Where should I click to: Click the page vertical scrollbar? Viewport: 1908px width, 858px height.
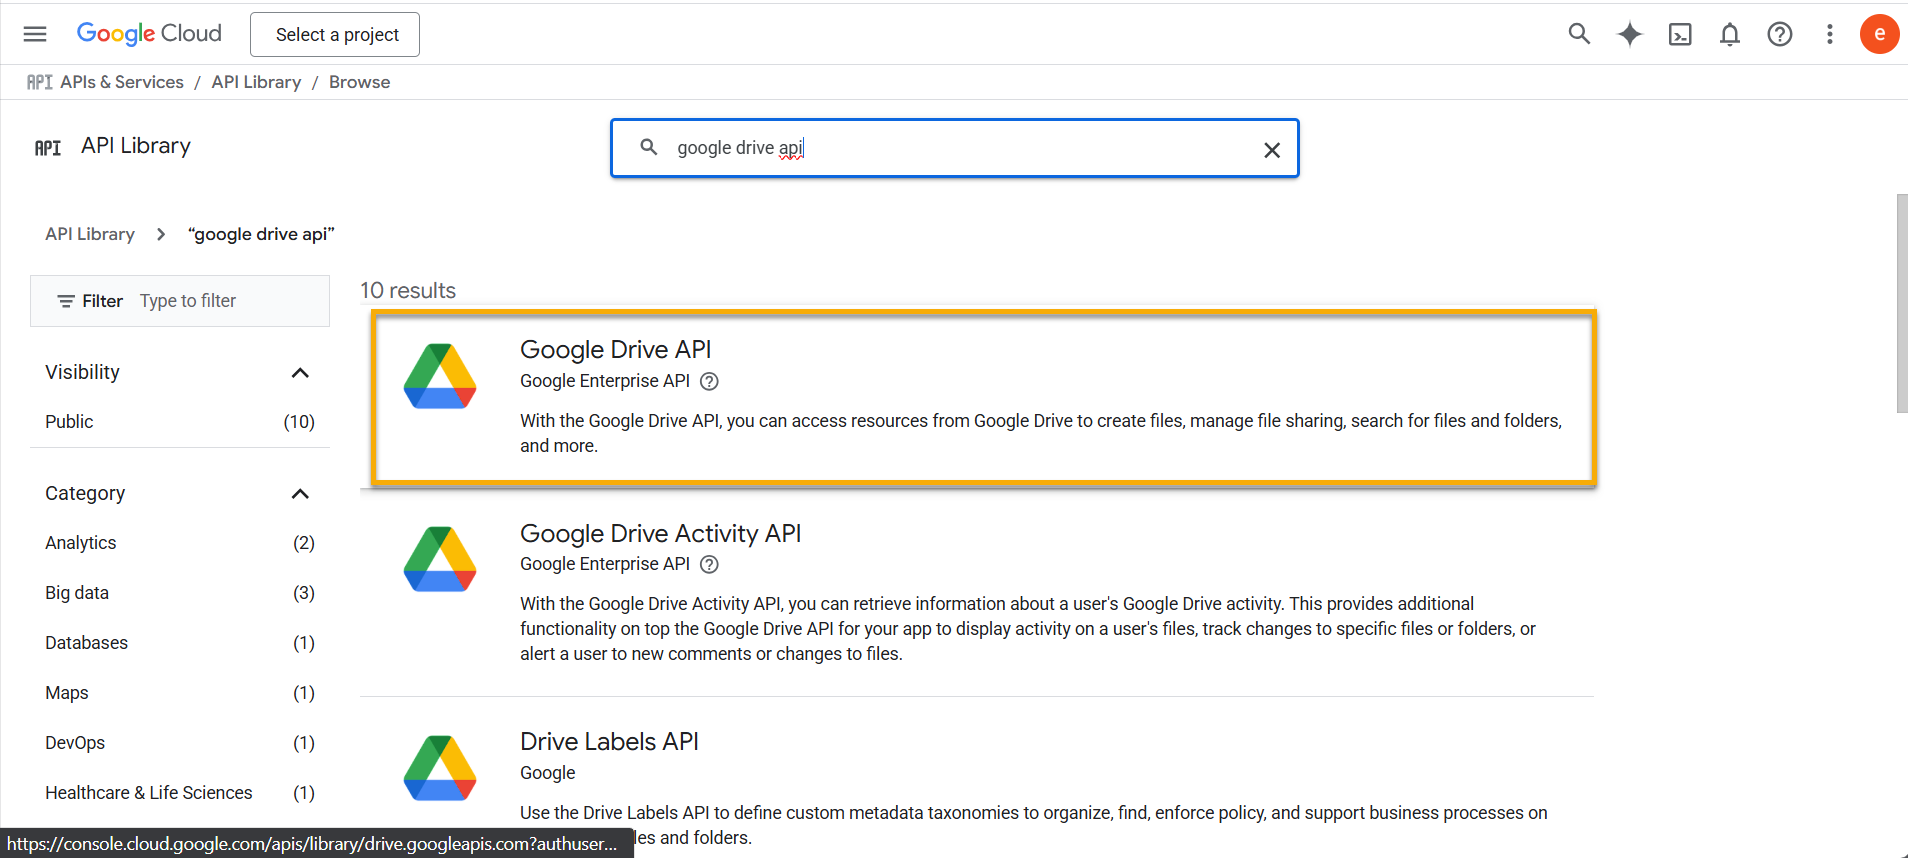1902,303
